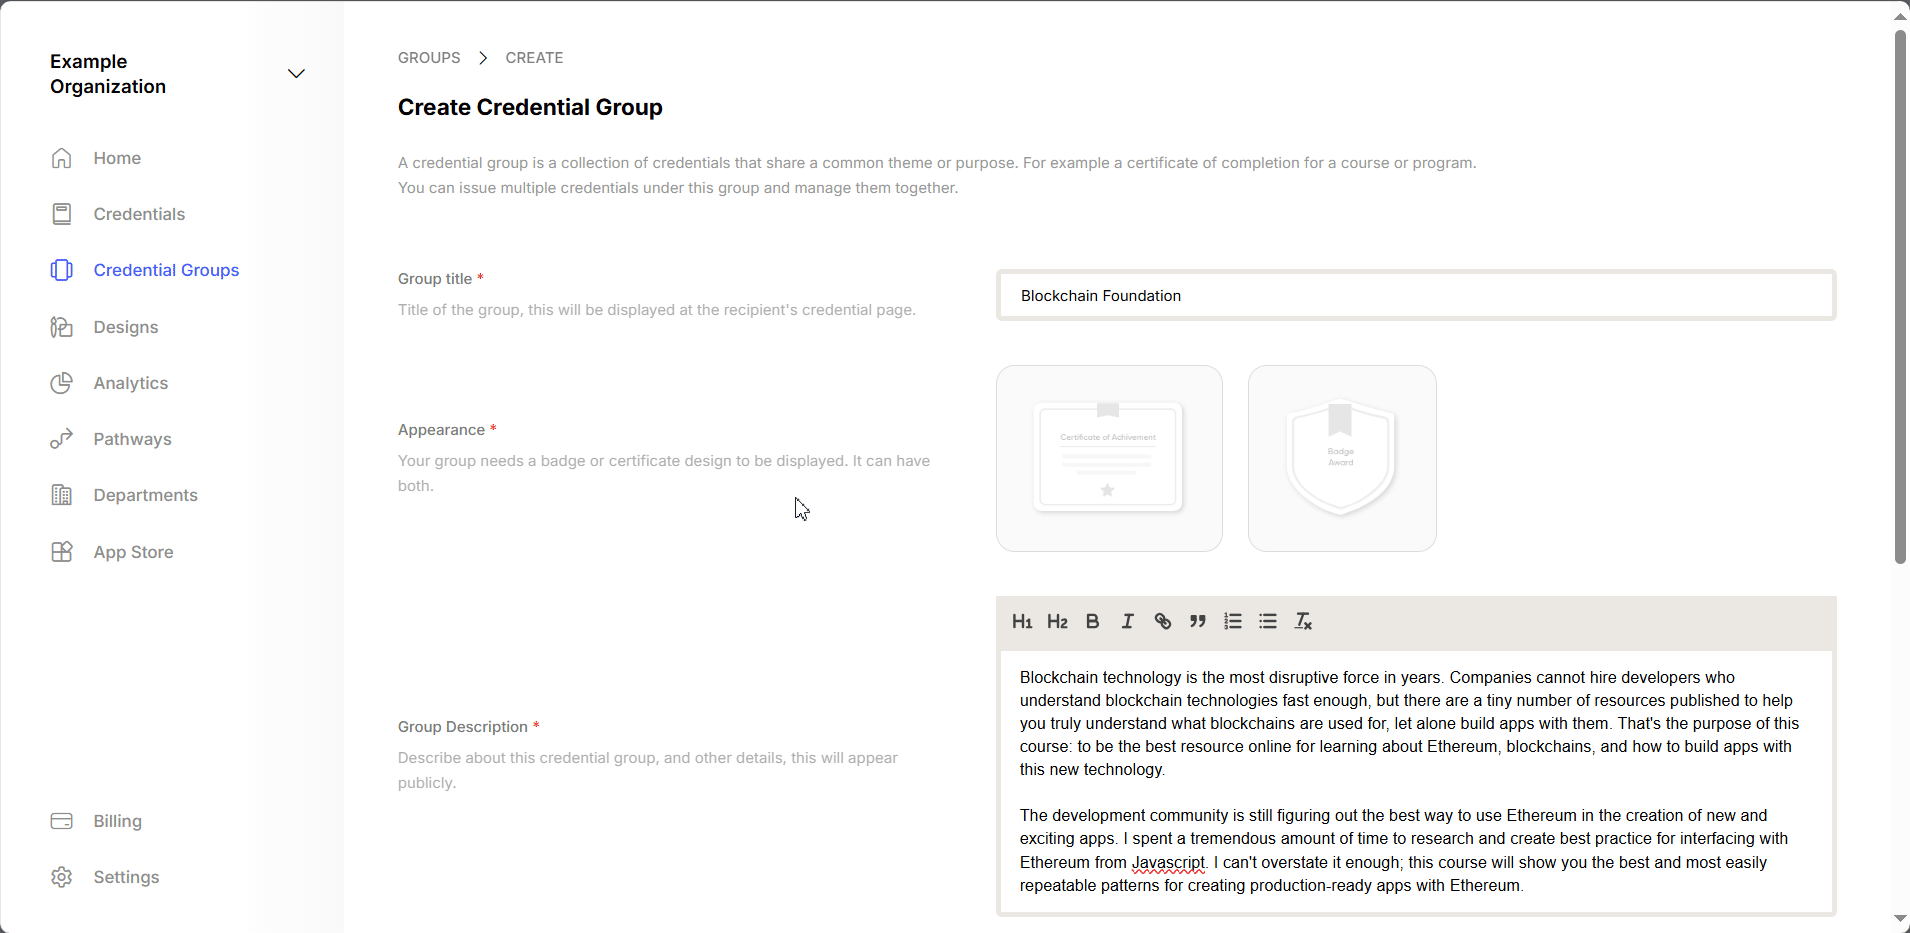The width and height of the screenshot is (1910, 933).
Task: Create a numbered list
Action: 1232,621
